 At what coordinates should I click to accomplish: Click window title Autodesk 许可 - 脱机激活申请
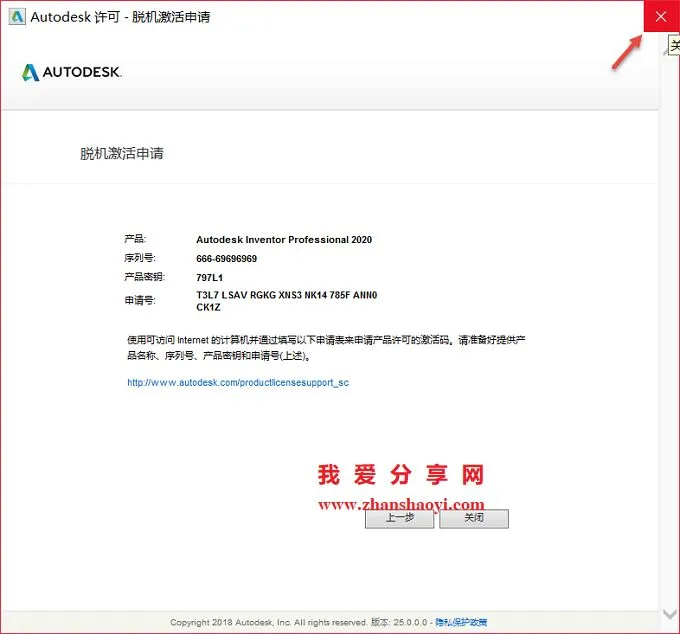121,17
